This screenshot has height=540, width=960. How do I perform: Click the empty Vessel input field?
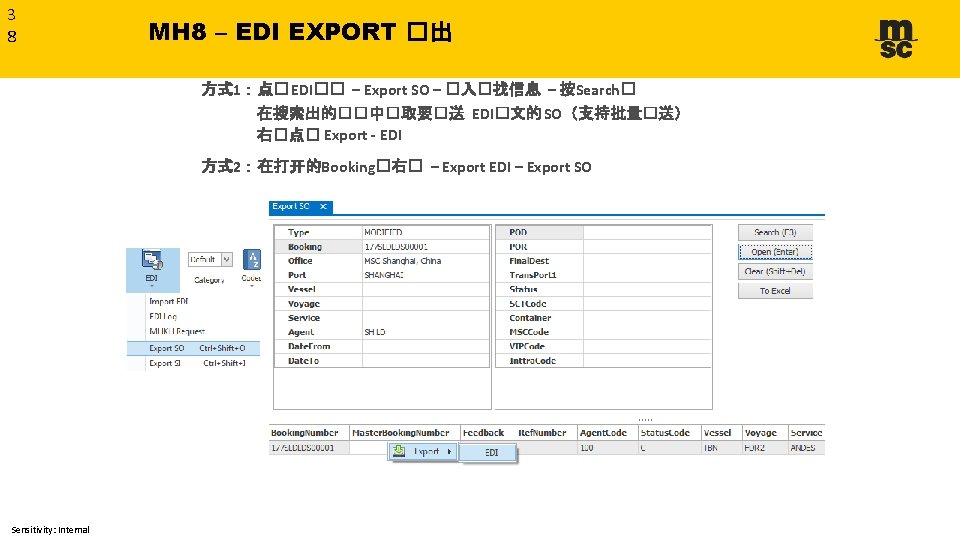(x=426, y=289)
